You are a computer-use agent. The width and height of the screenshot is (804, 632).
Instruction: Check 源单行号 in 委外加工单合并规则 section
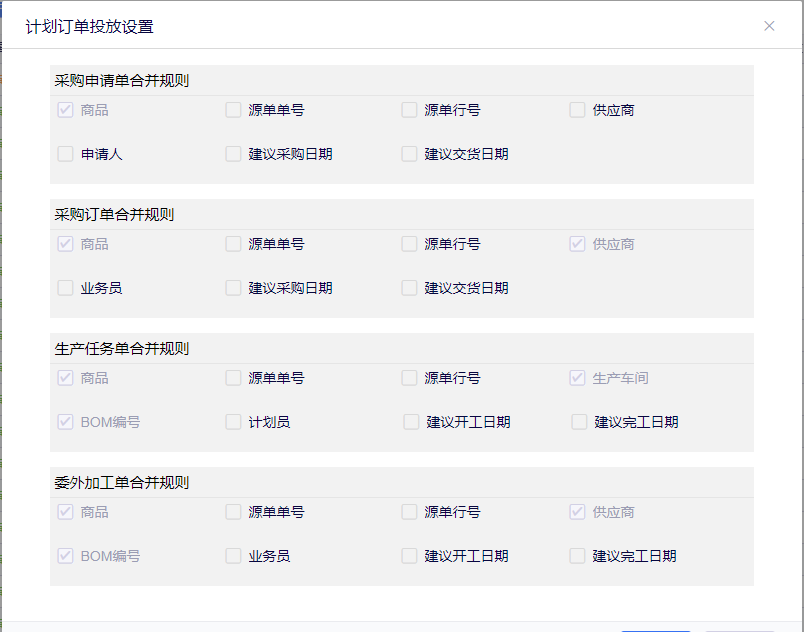coord(409,512)
